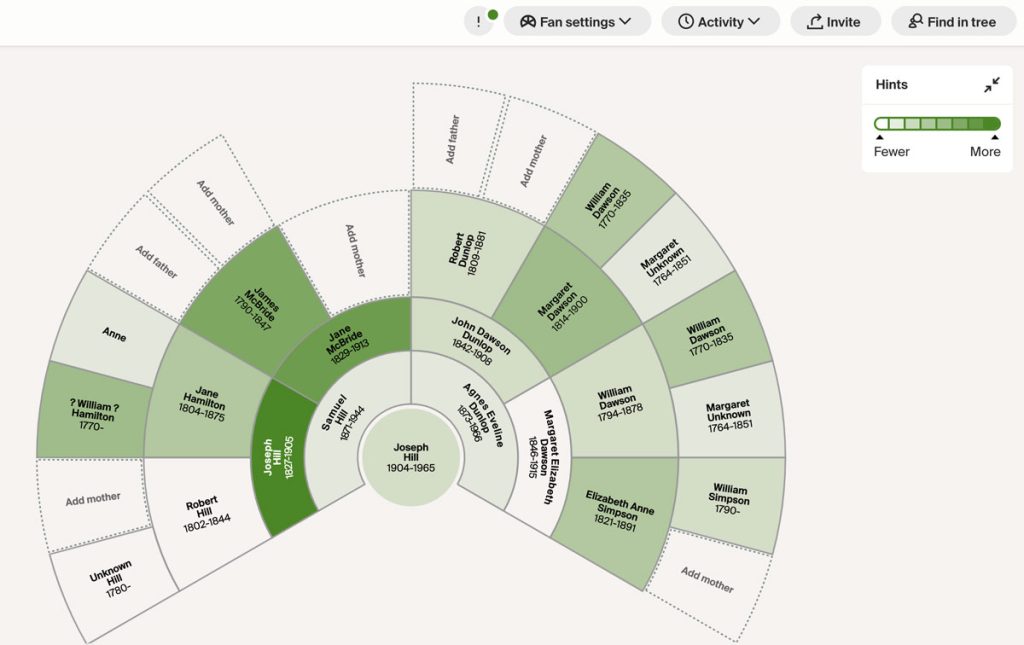Click the exclamation alert icon in the toolbar
The height and width of the screenshot is (645, 1024).
tap(477, 21)
